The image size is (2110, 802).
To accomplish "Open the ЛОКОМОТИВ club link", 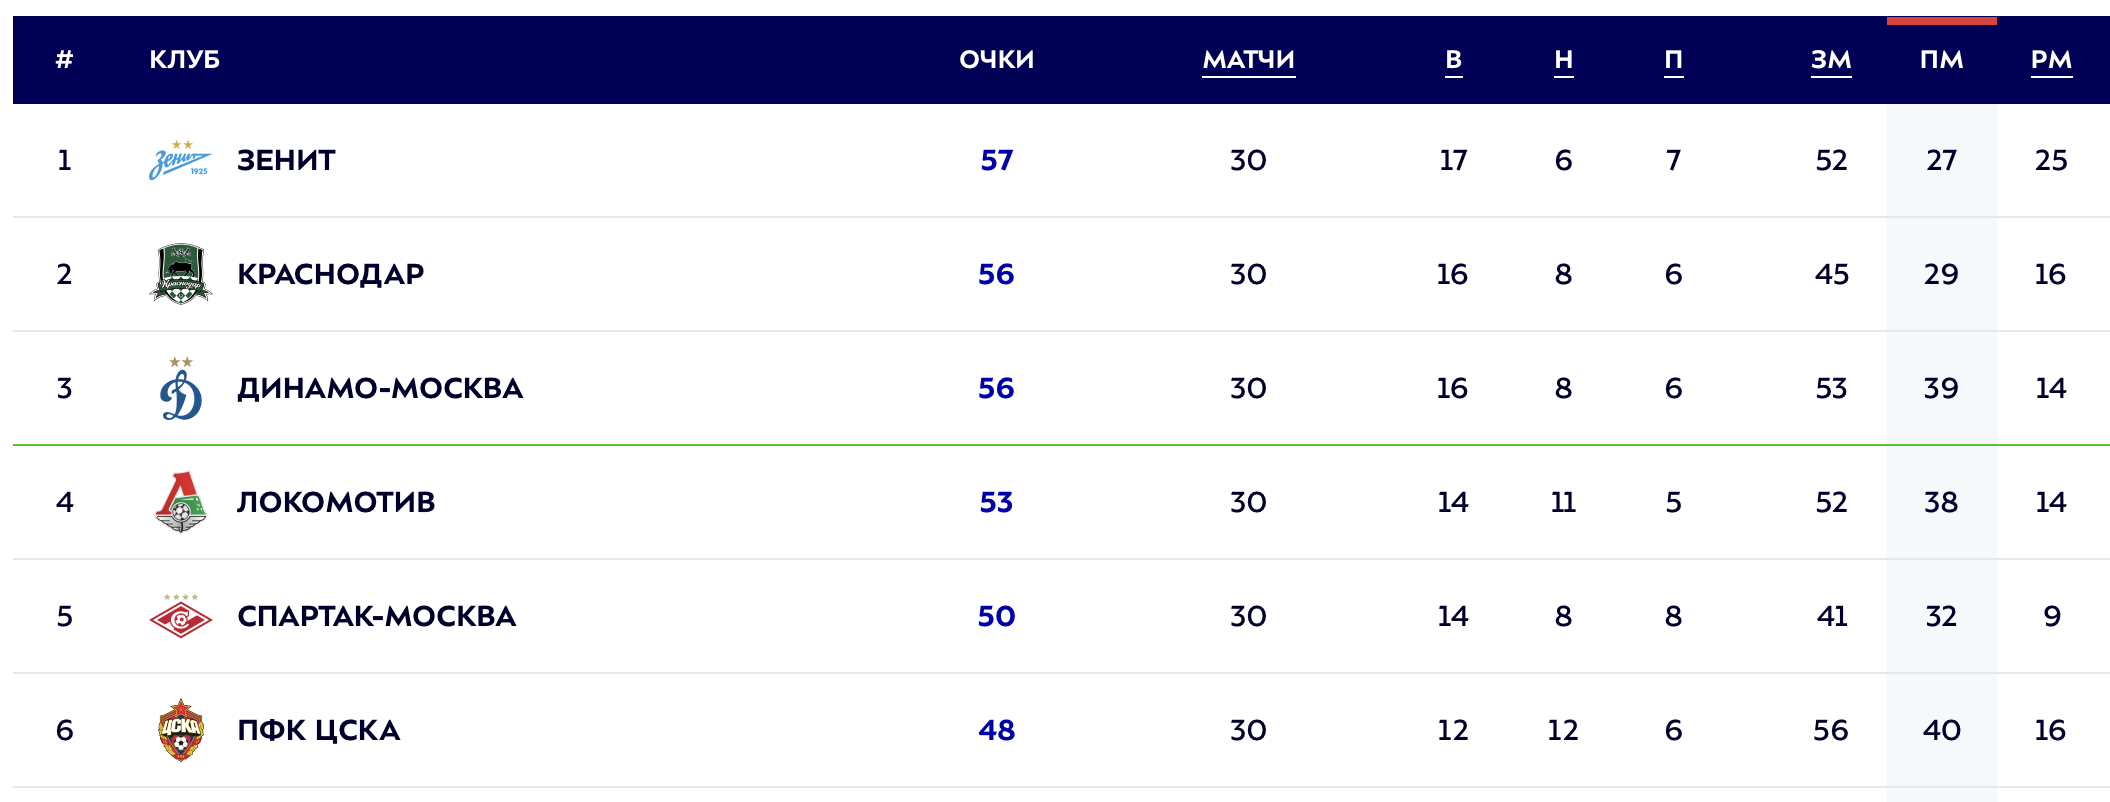I will [336, 502].
